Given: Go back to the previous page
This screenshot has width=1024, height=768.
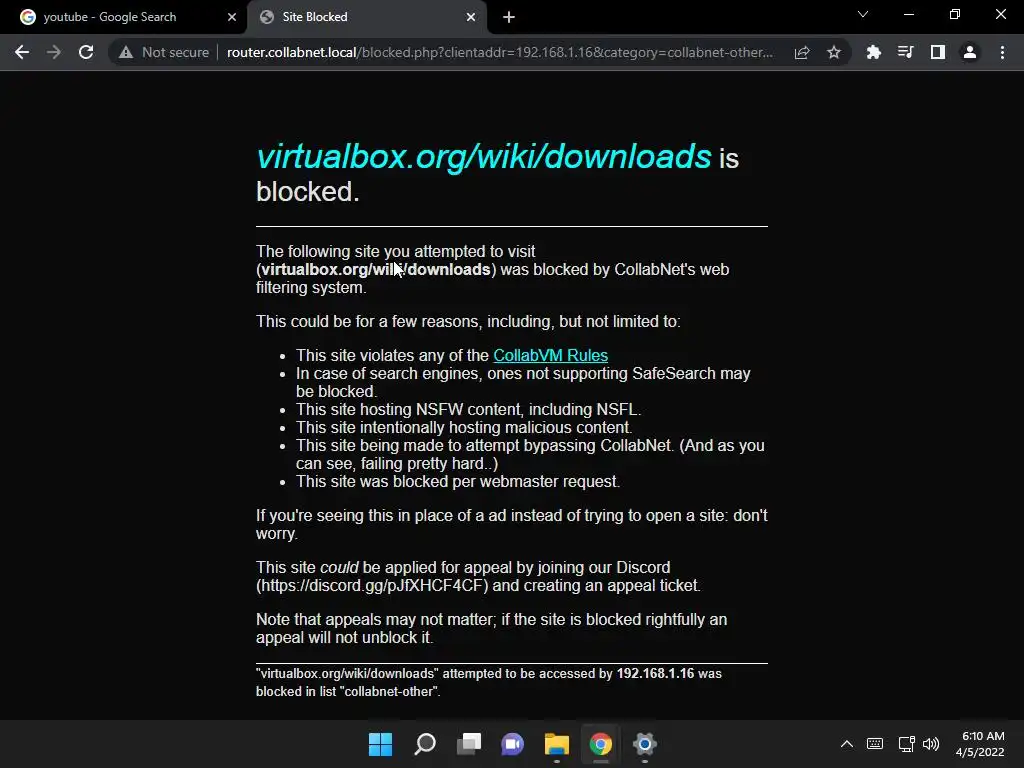Looking at the screenshot, I should pyautogui.click(x=22, y=52).
